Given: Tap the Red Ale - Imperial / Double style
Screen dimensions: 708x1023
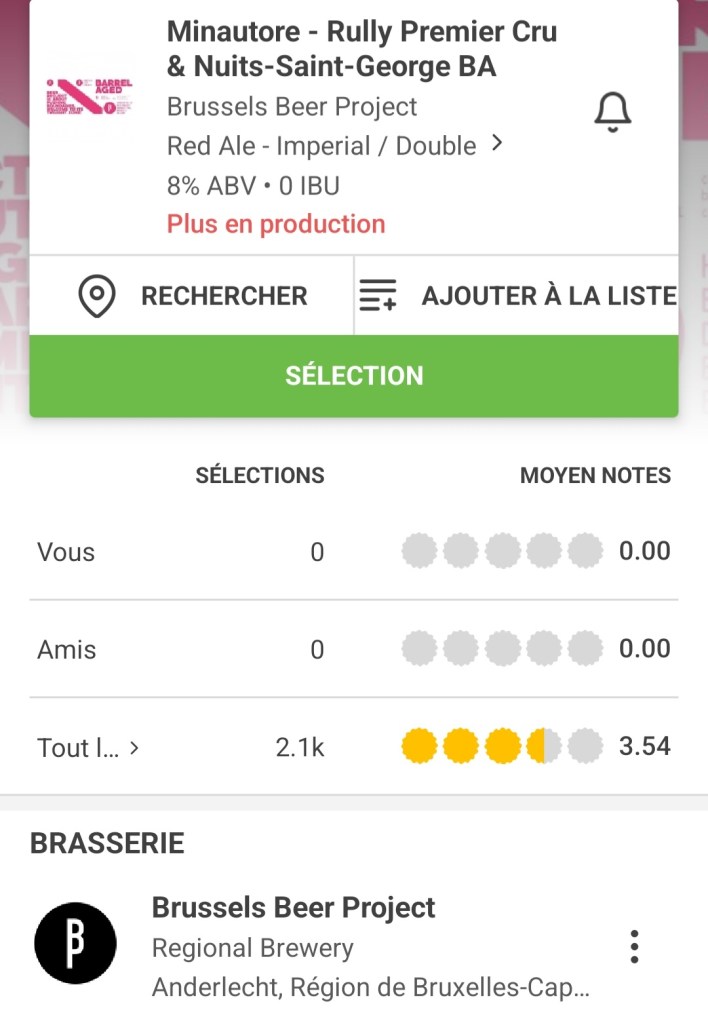Looking at the screenshot, I should tap(321, 146).
